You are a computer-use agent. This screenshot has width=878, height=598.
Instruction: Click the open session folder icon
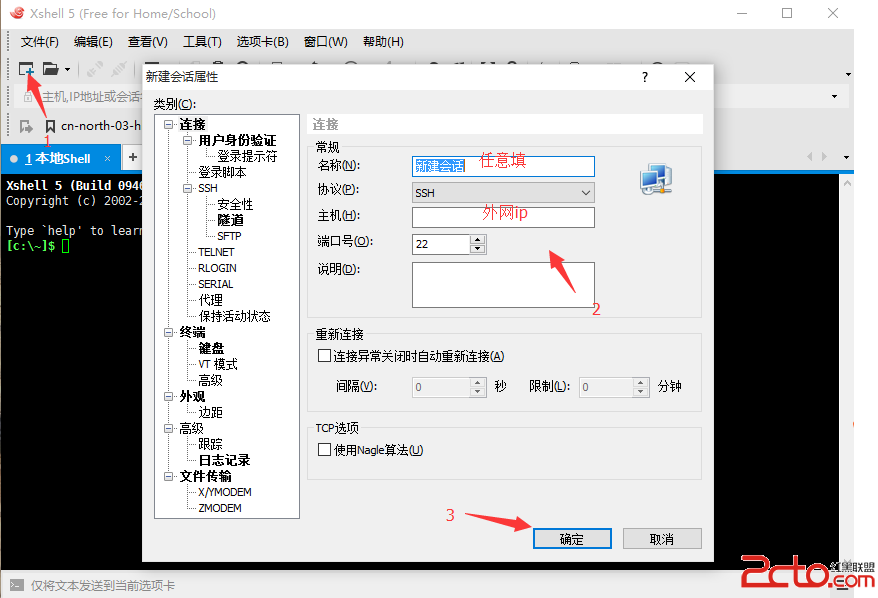click(x=50, y=69)
